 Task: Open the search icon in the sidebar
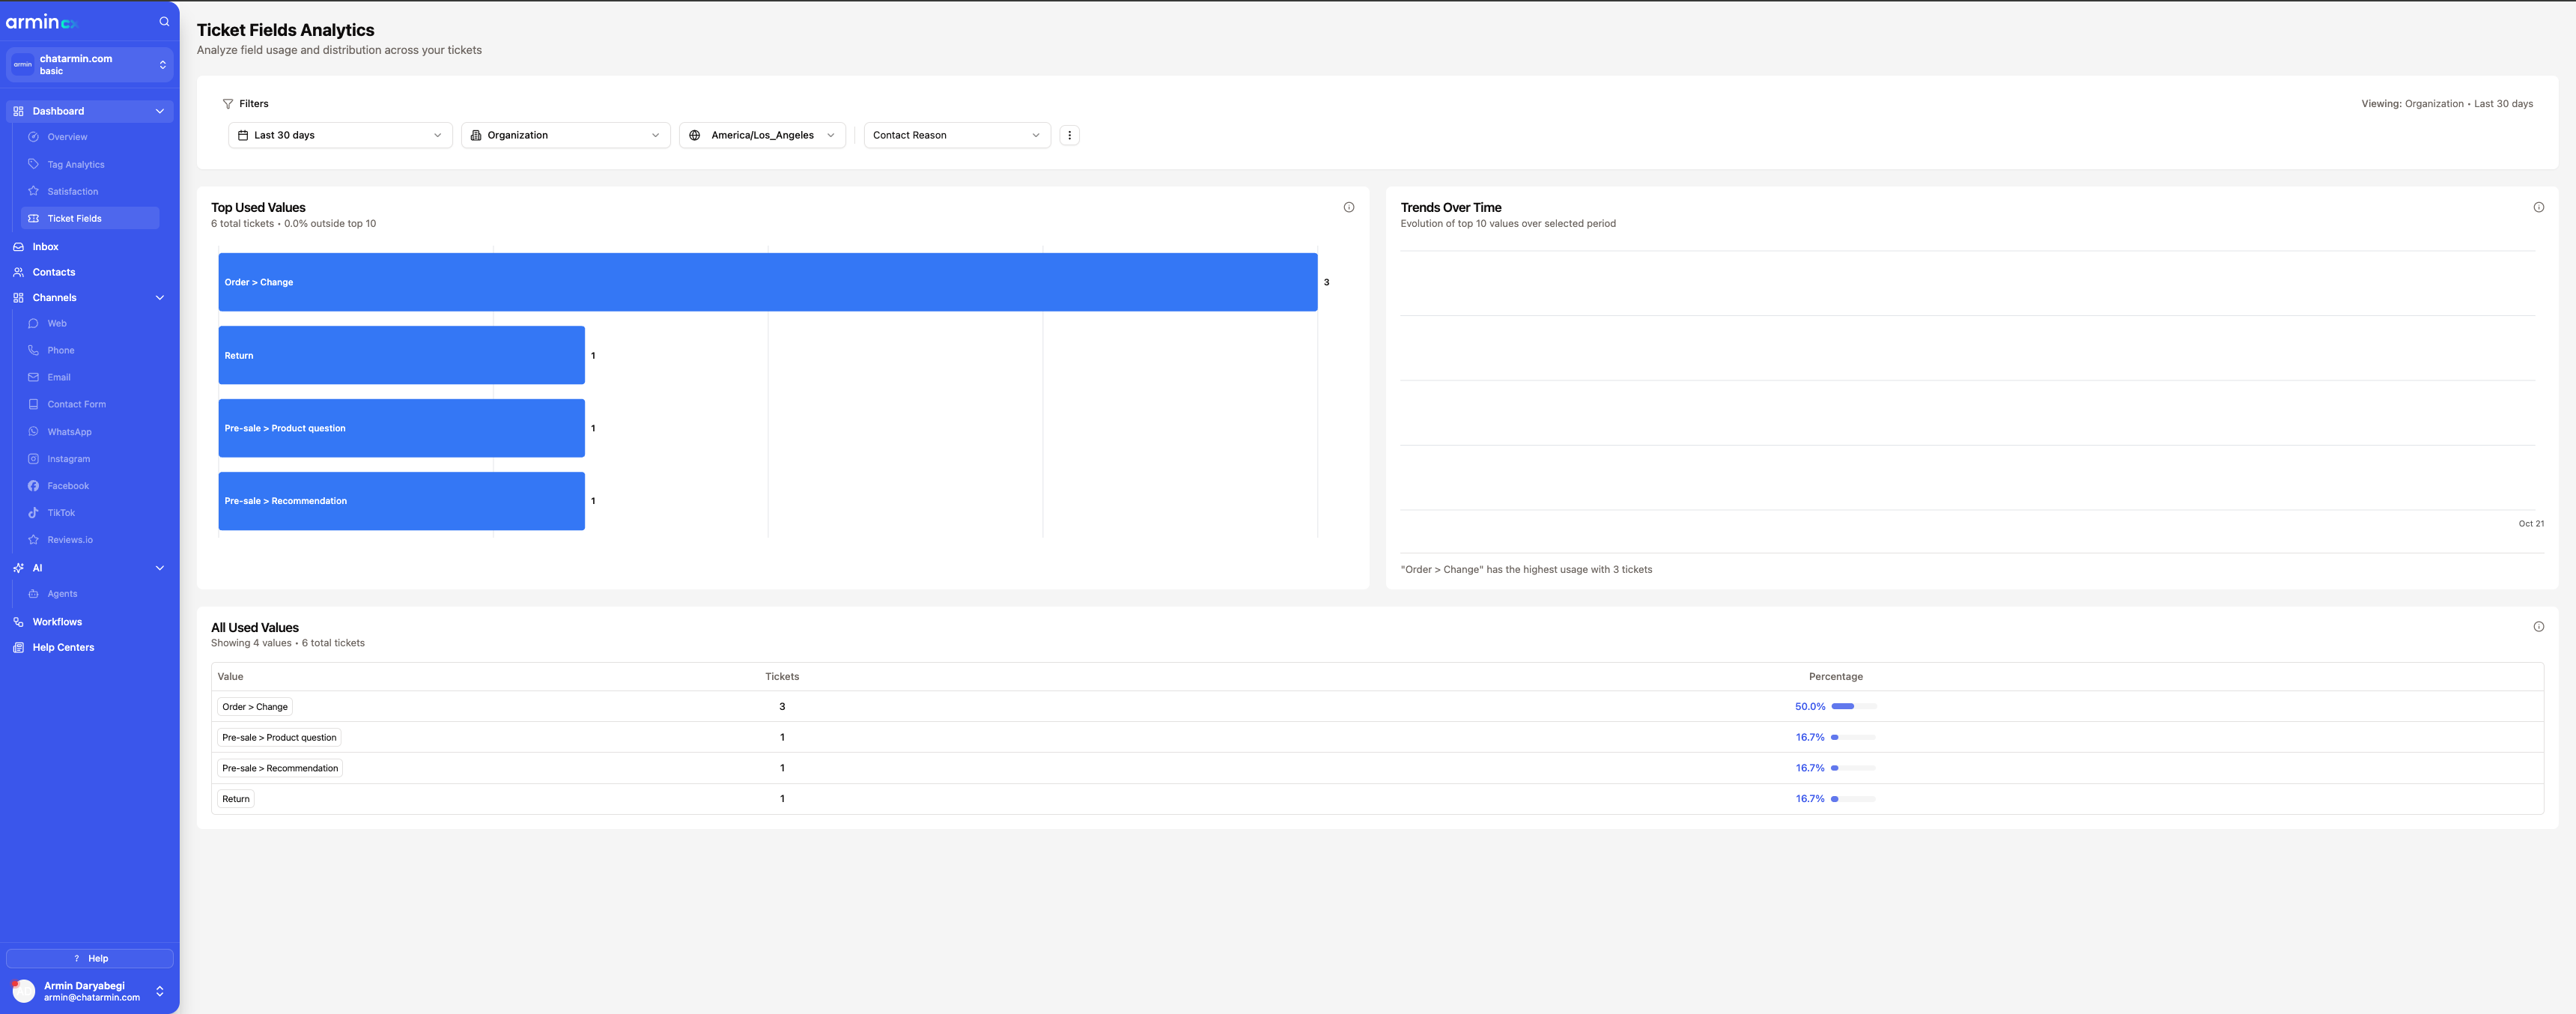pyautogui.click(x=163, y=21)
